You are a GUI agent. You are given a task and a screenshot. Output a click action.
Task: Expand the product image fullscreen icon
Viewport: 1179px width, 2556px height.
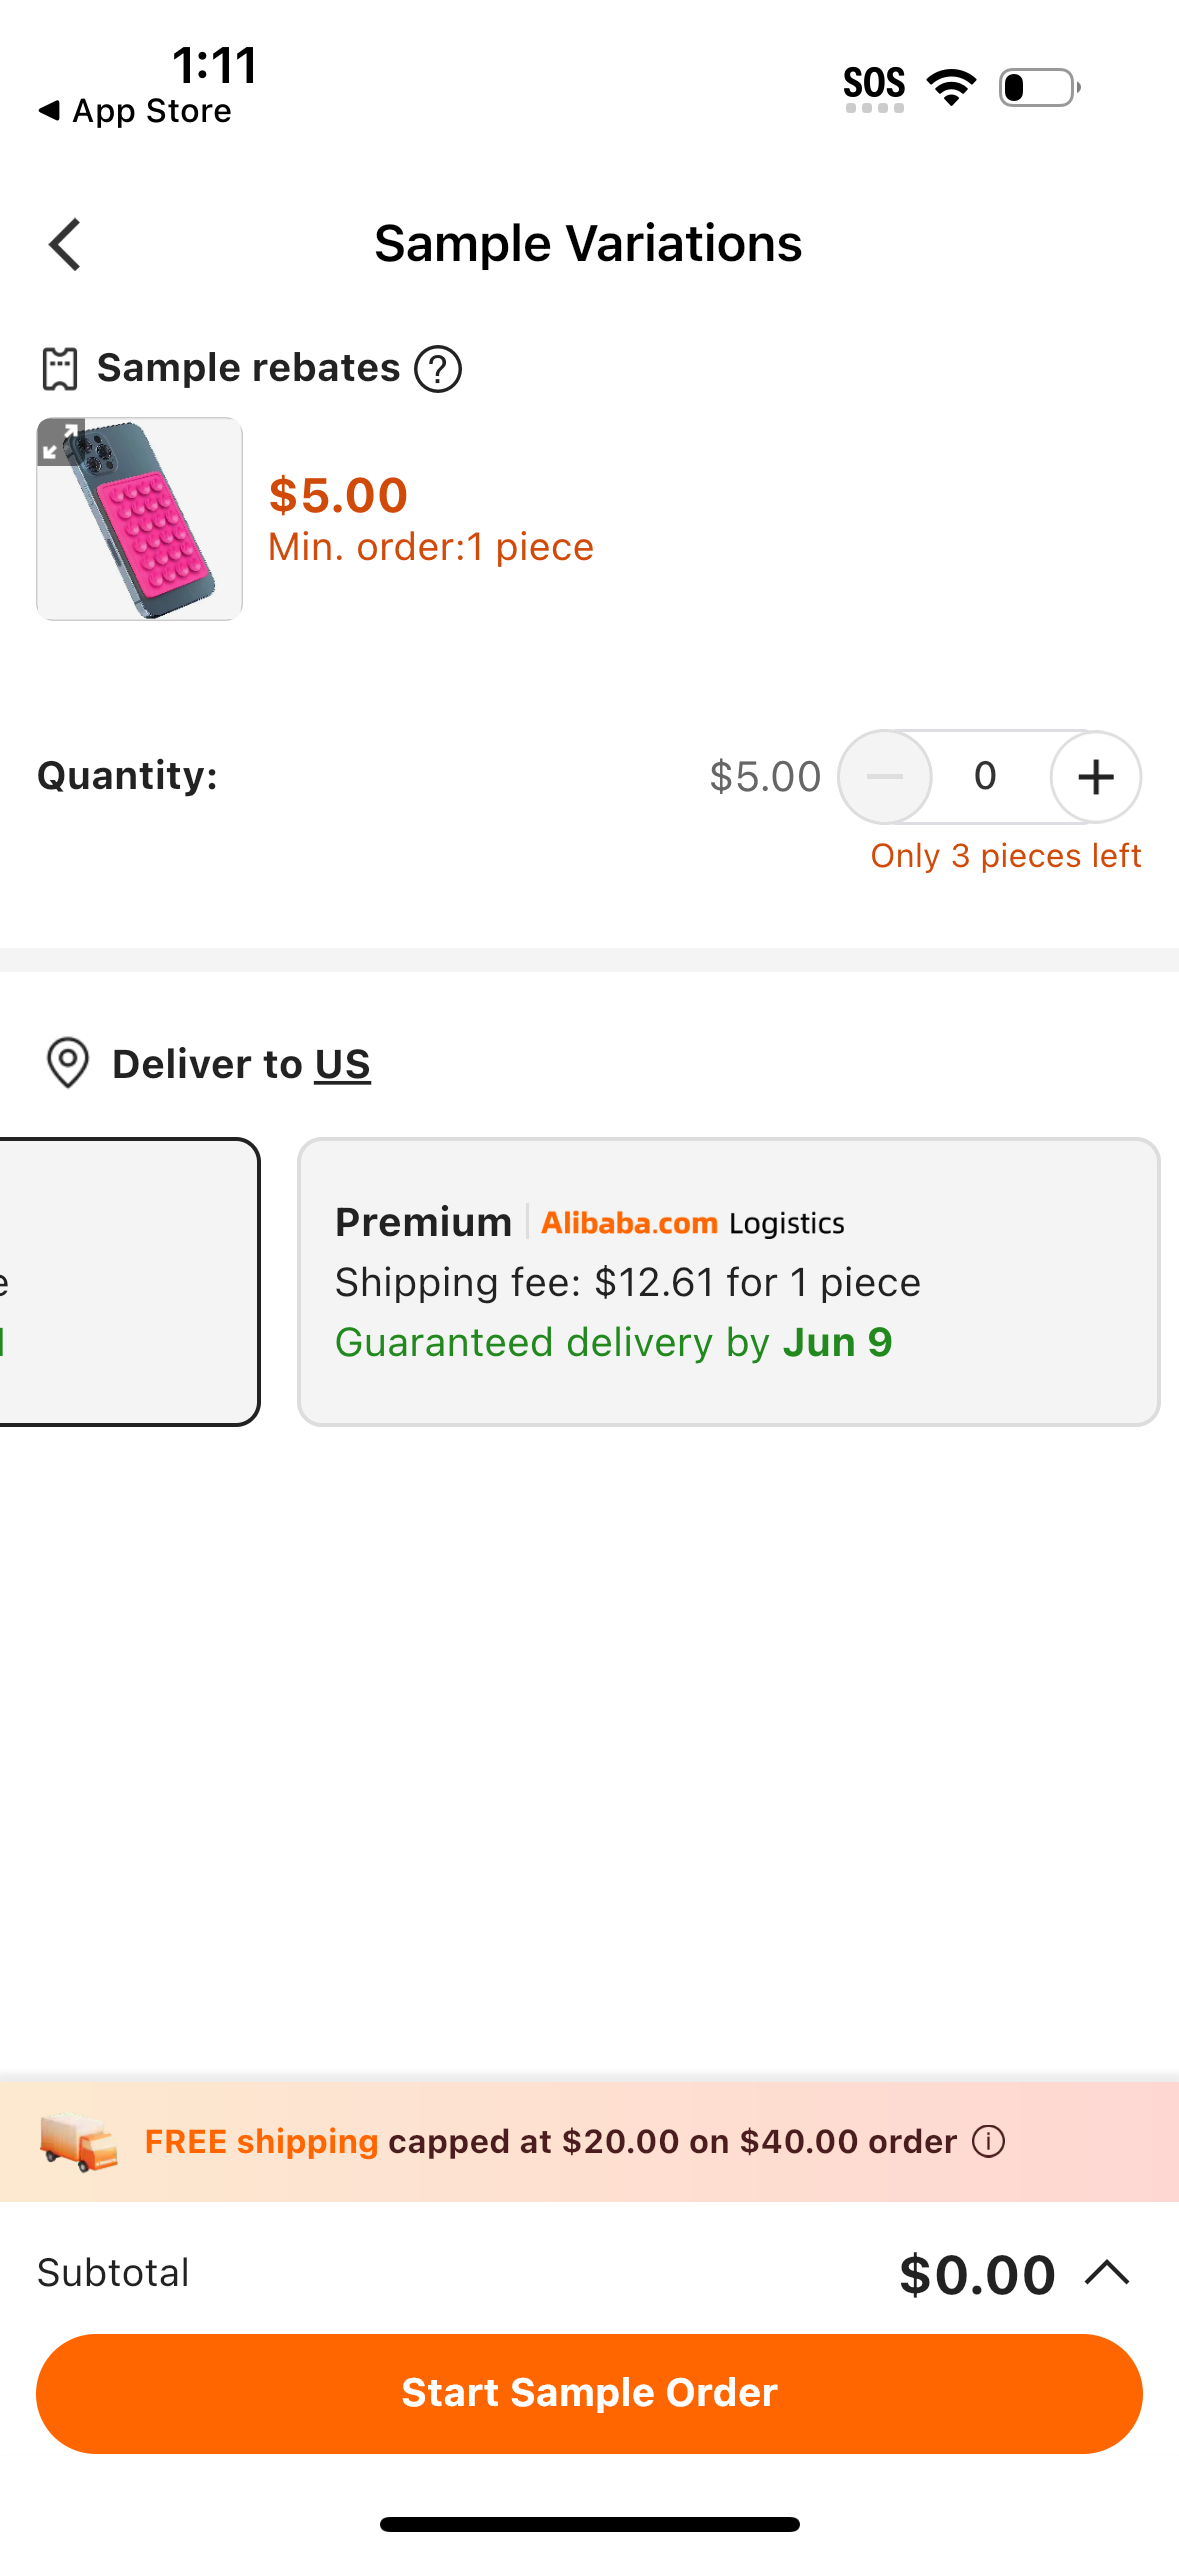(x=60, y=441)
